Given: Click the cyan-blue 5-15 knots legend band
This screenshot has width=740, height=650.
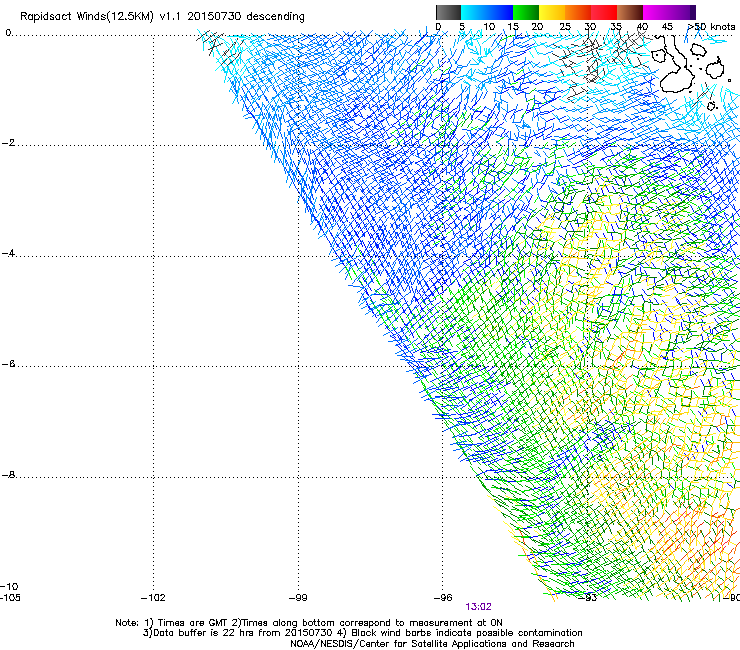Looking at the screenshot, I should tap(487, 12).
